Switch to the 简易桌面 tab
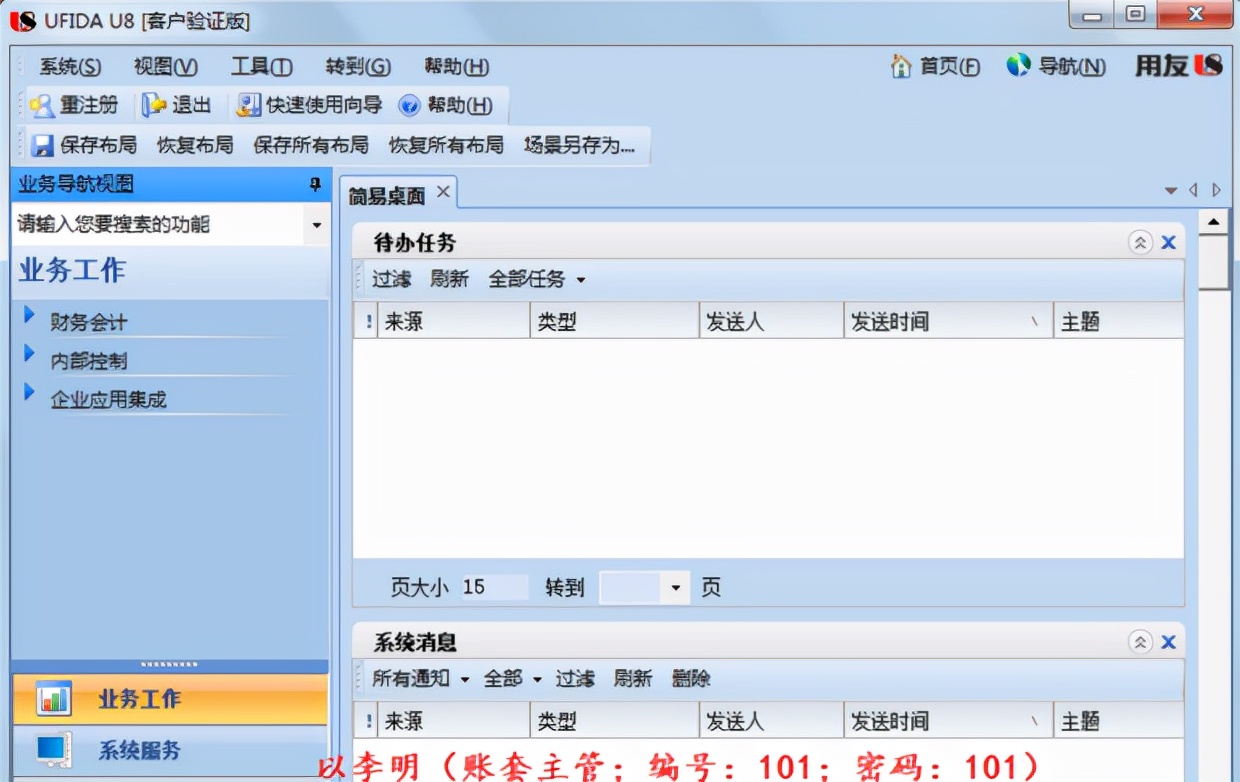This screenshot has height=782, width=1240. (x=386, y=193)
